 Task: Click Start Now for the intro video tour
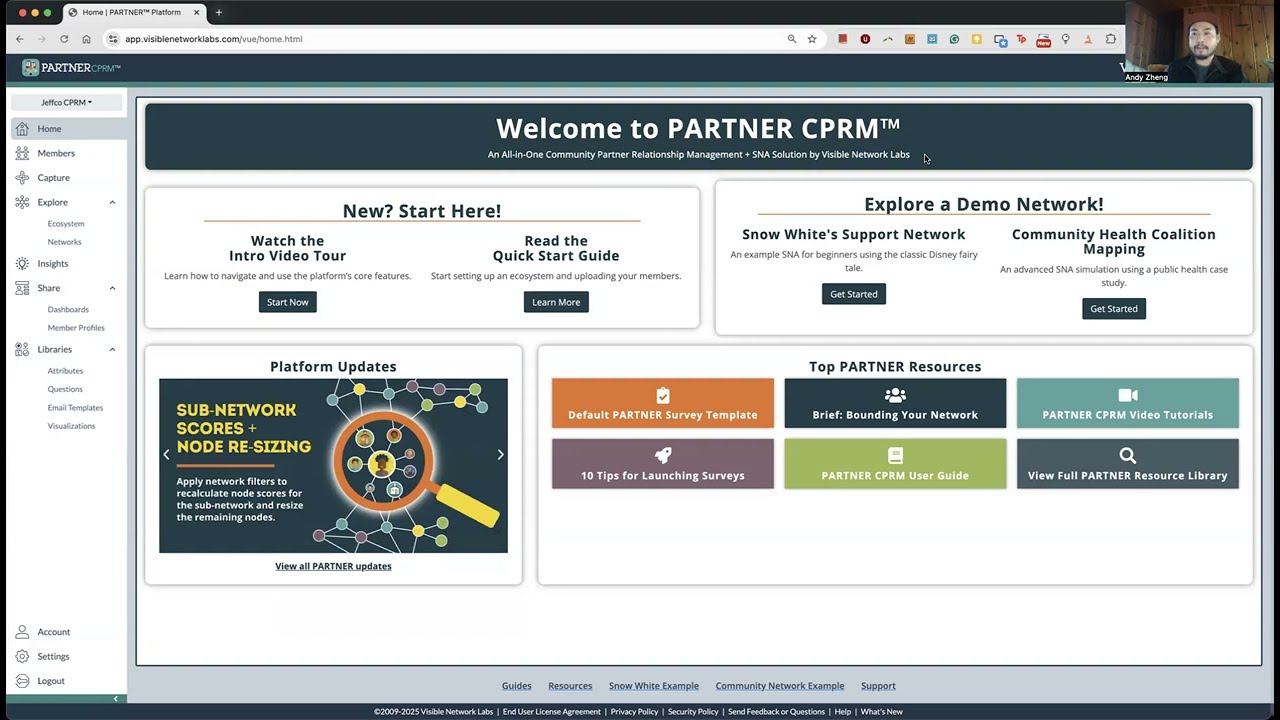pos(287,302)
